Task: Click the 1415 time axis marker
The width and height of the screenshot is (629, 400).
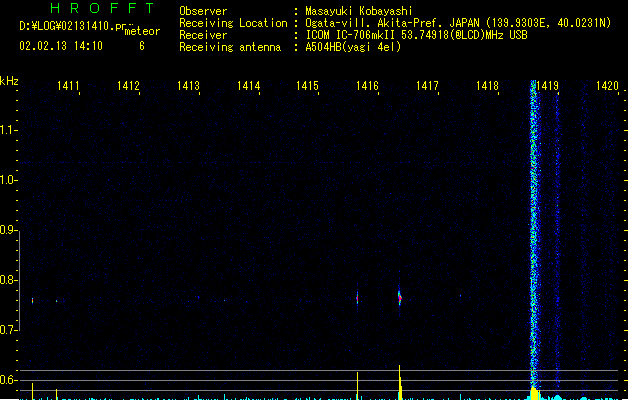Action: pyautogui.click(x=307, y=86)
